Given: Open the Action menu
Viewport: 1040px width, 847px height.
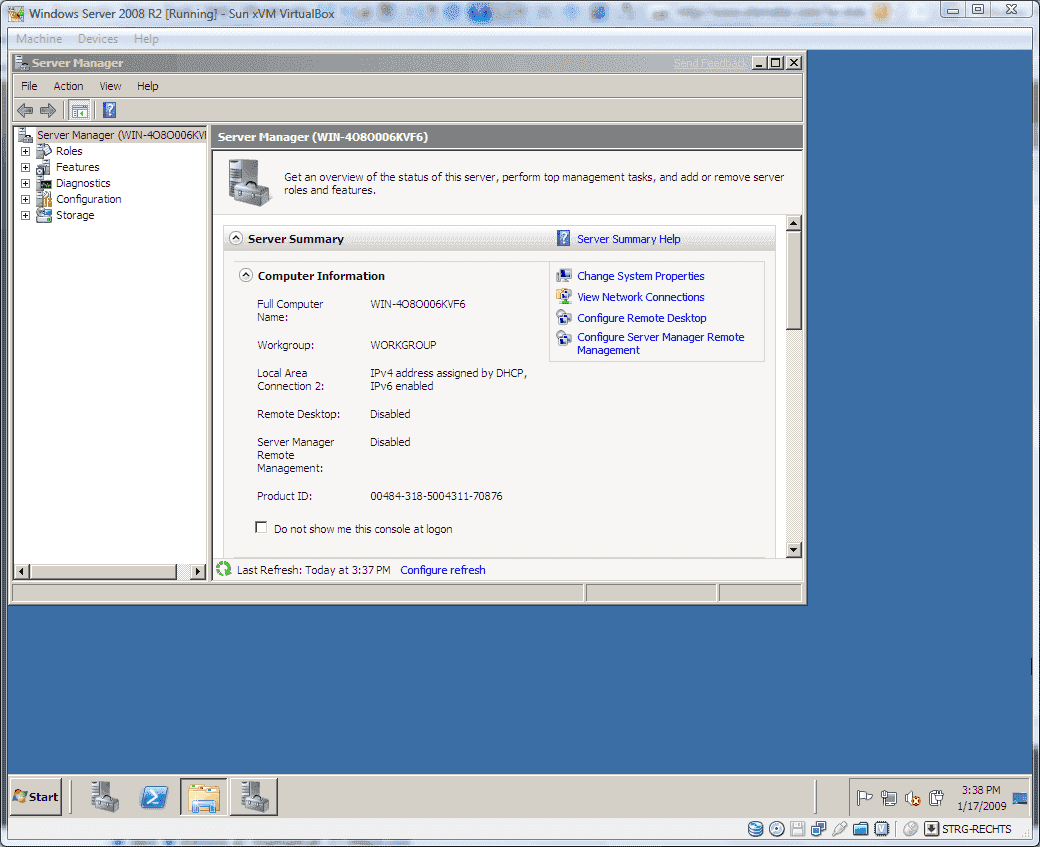Looking at the screenshot, I should tap(68, 86).
